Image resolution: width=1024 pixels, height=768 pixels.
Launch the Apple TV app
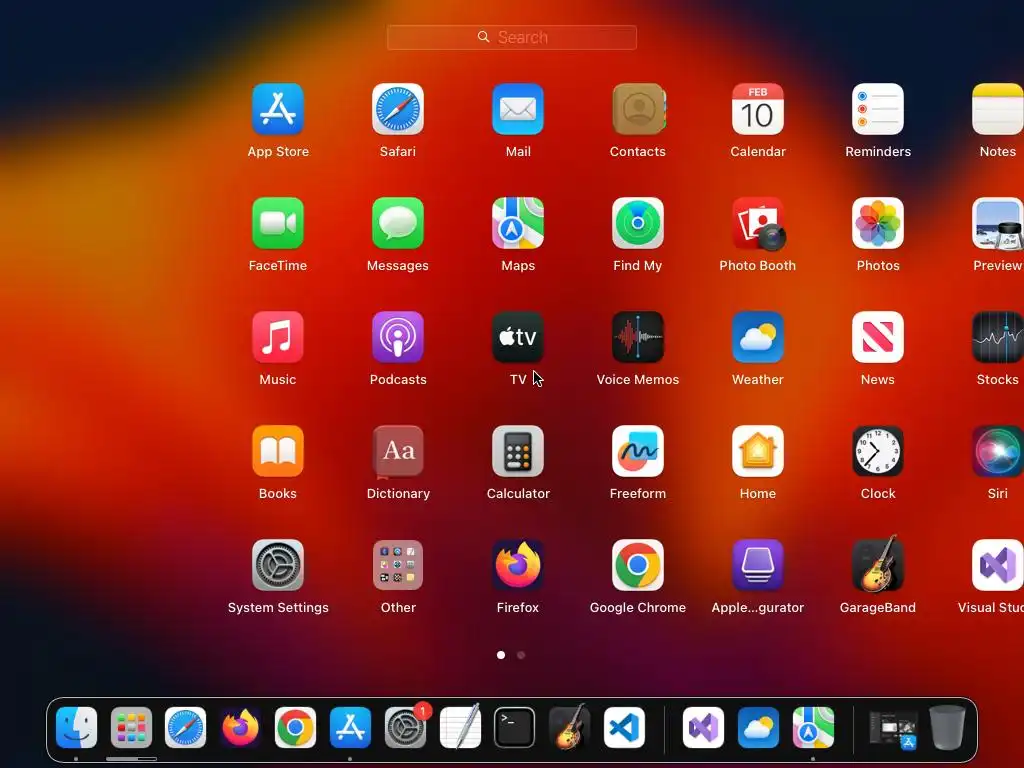(518, 337)
